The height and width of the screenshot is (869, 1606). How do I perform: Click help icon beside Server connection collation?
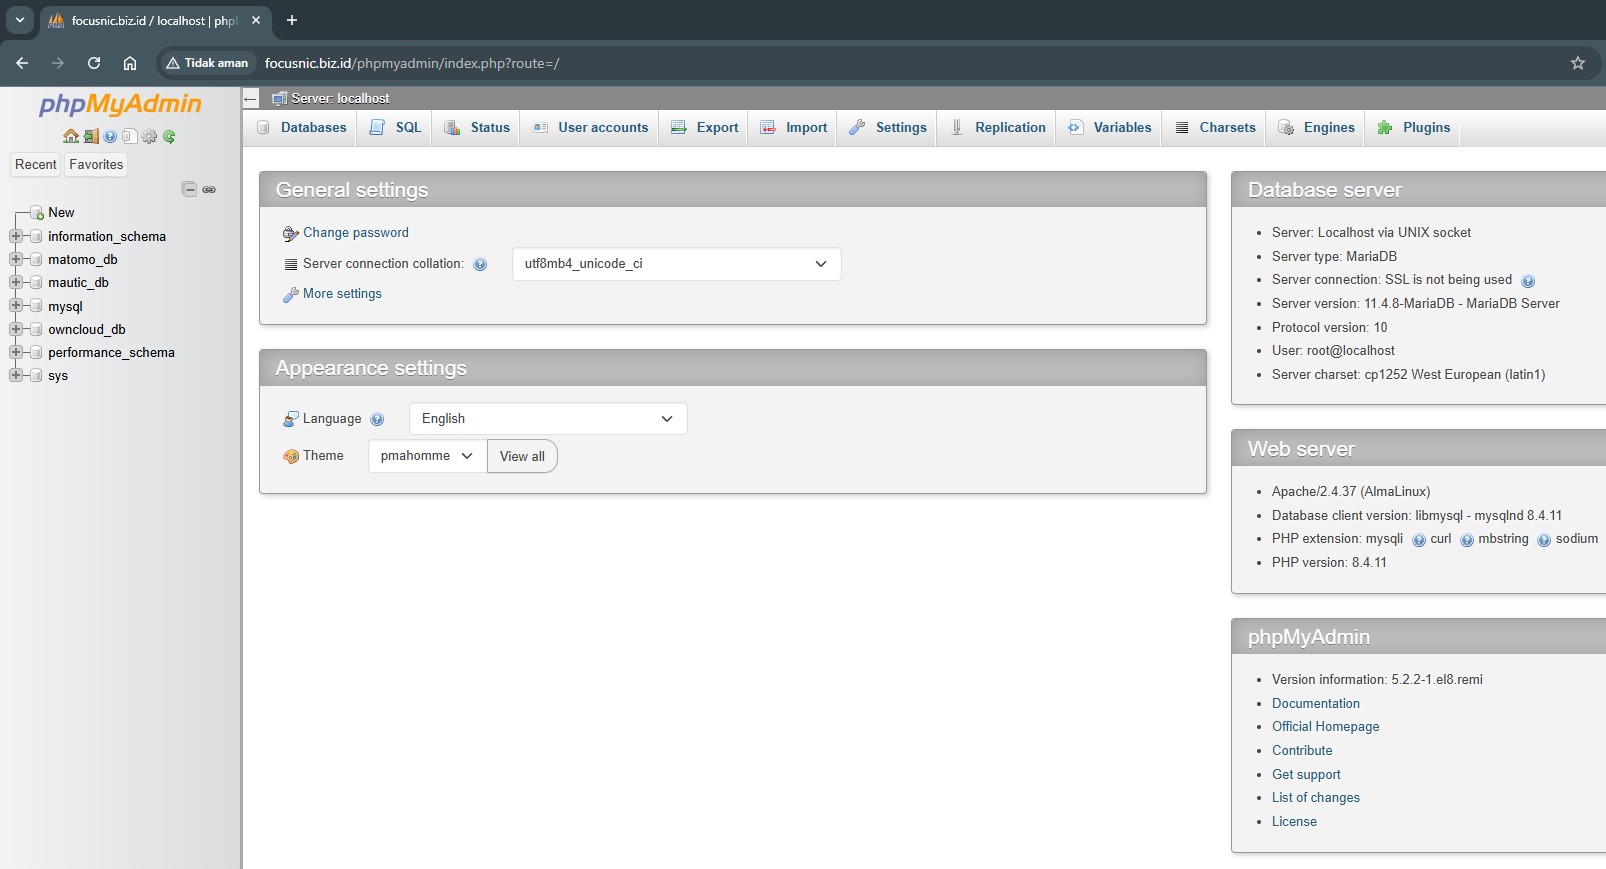(480, 264)
